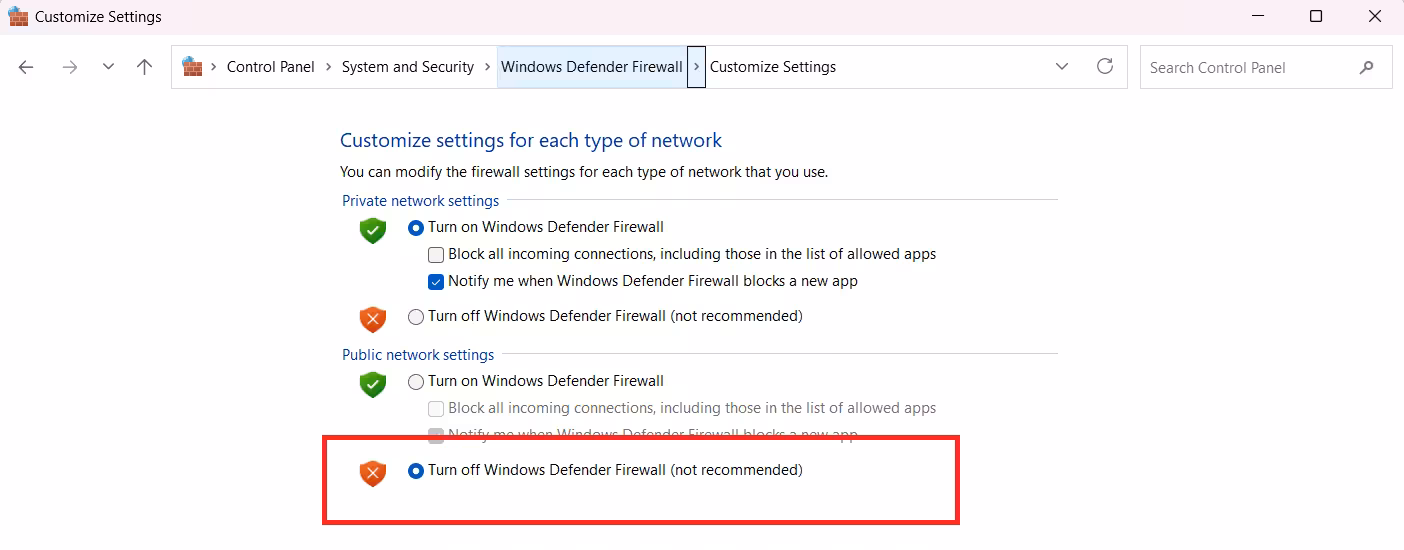Screen dimensions: 1404x550
Task: Expand chevron after System and Security
Action: pyautogui.click(x=488, y=67)
